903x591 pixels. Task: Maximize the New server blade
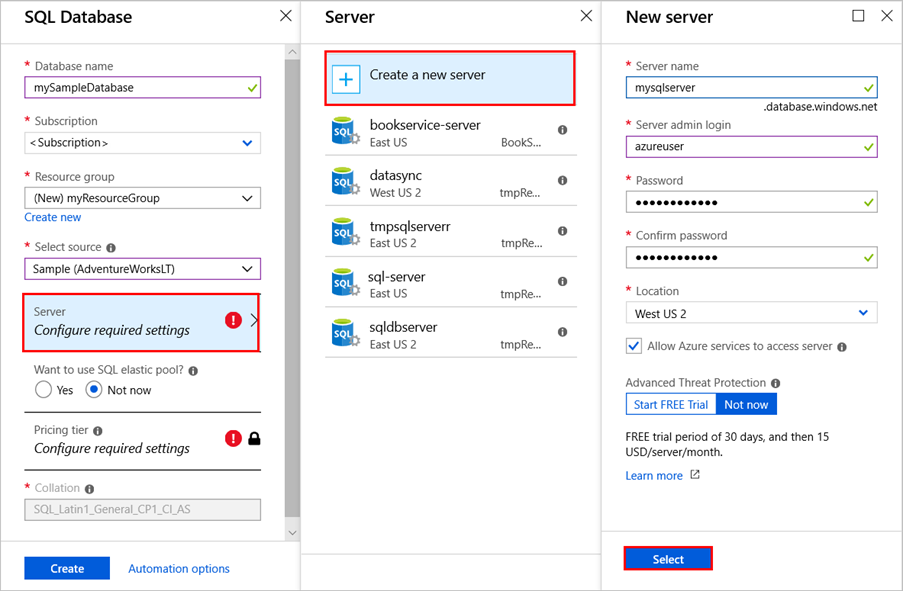click(x=858, y=16)
